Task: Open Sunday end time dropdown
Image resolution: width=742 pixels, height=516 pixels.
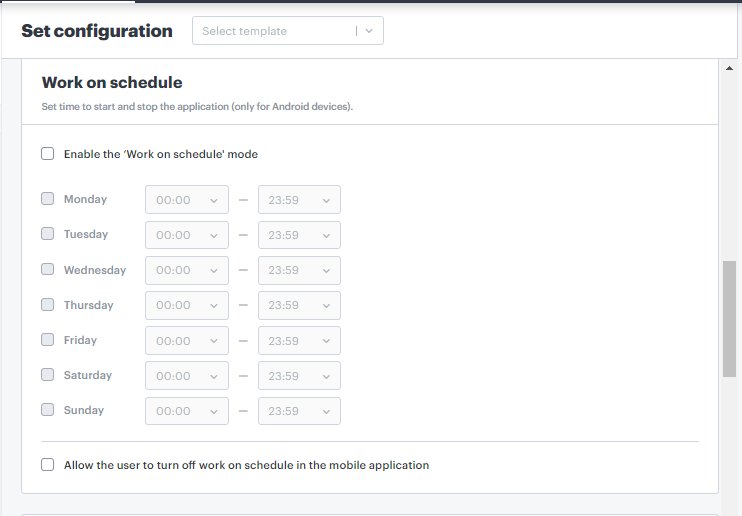Action: coord(299,411)
